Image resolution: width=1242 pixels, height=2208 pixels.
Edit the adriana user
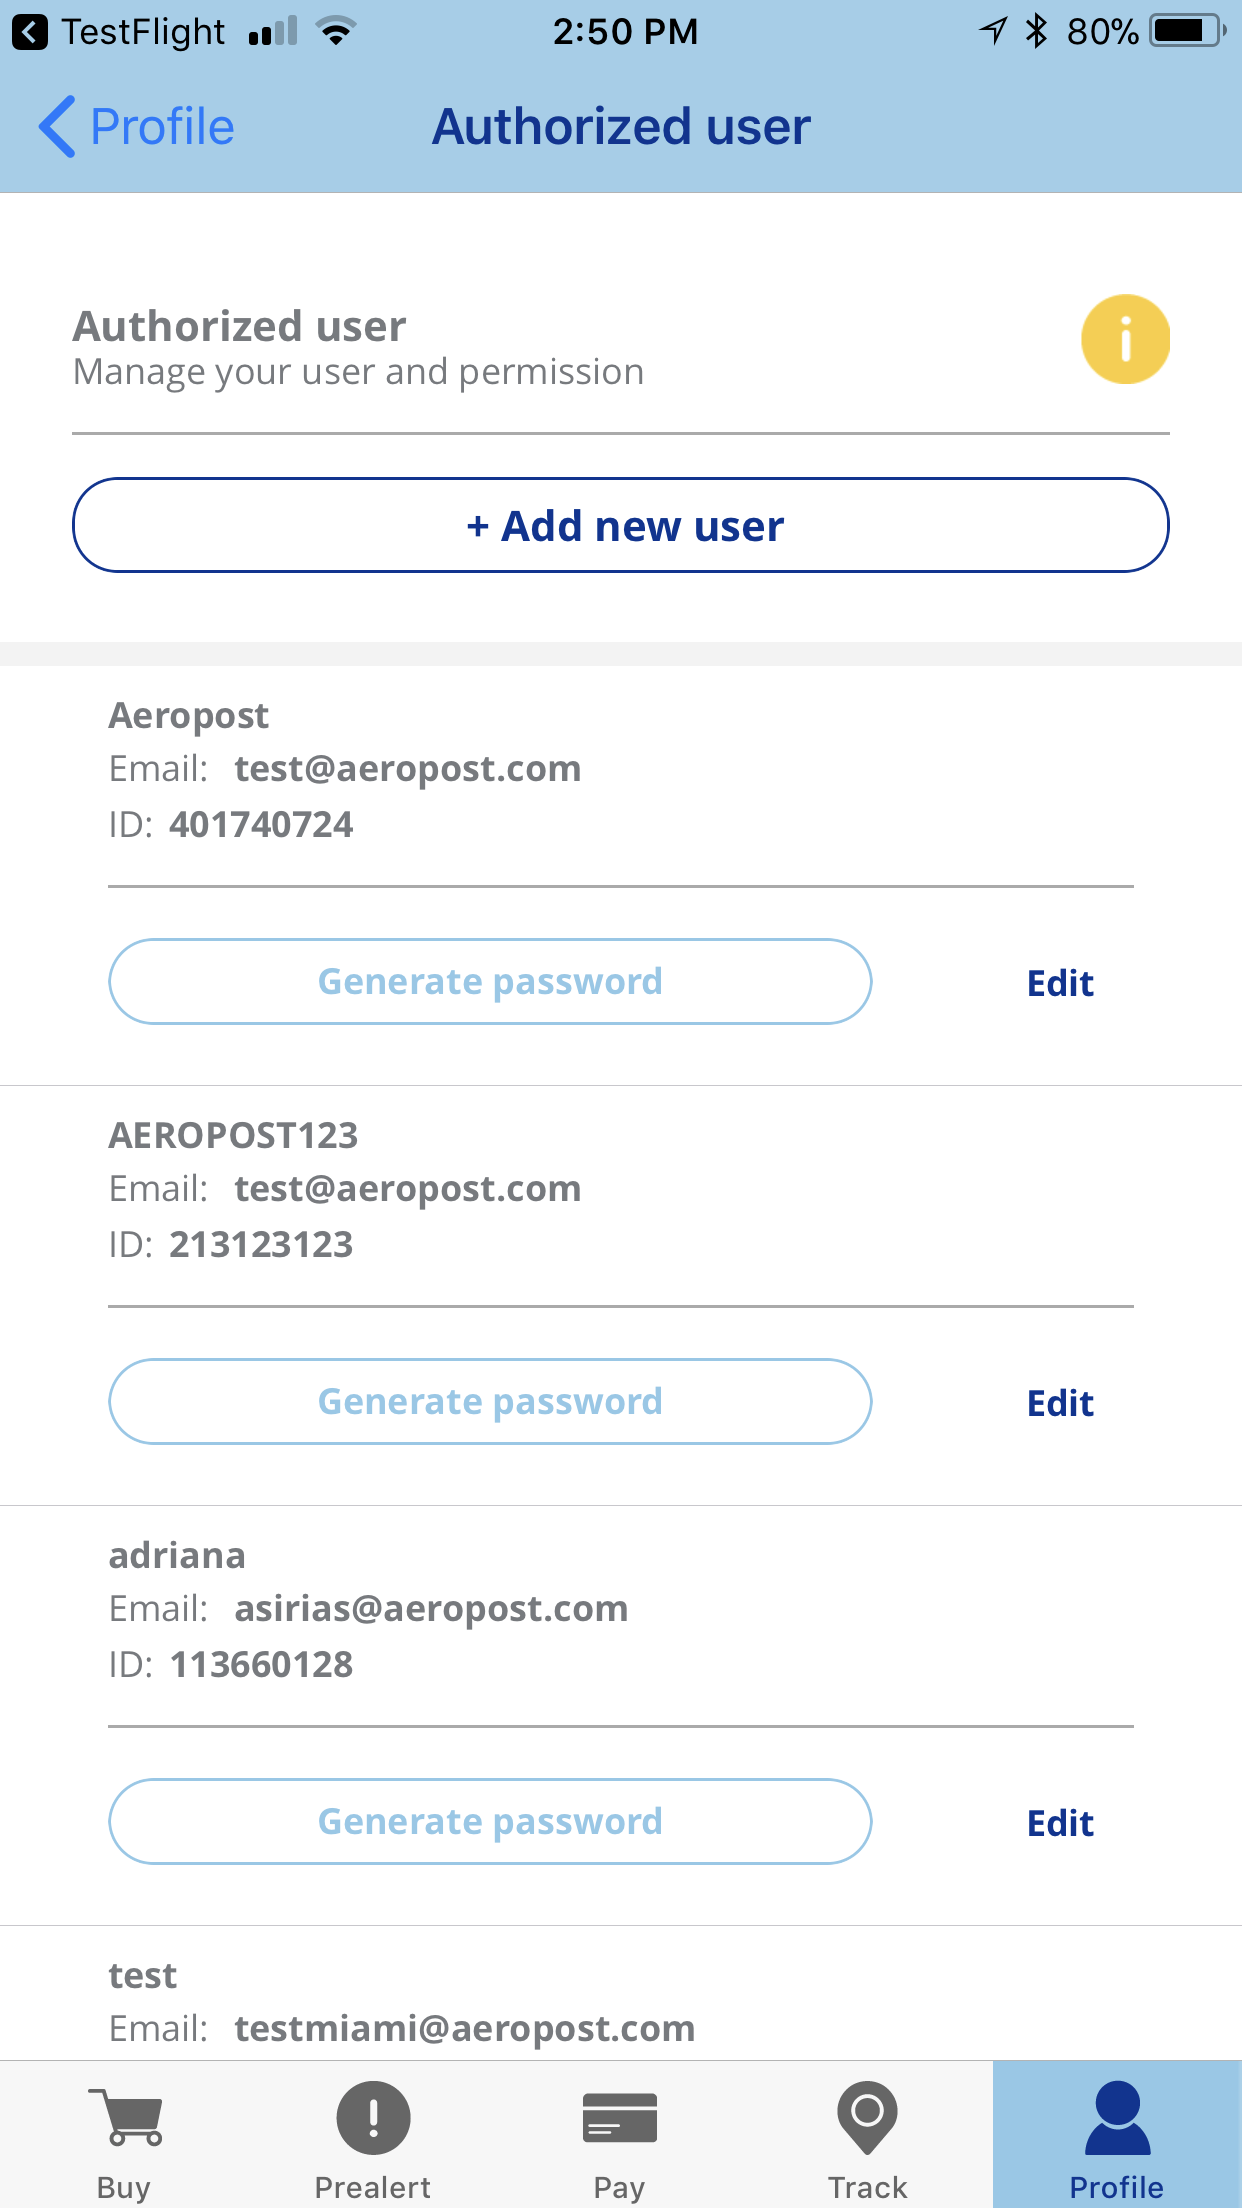tap(1060, 1823)
